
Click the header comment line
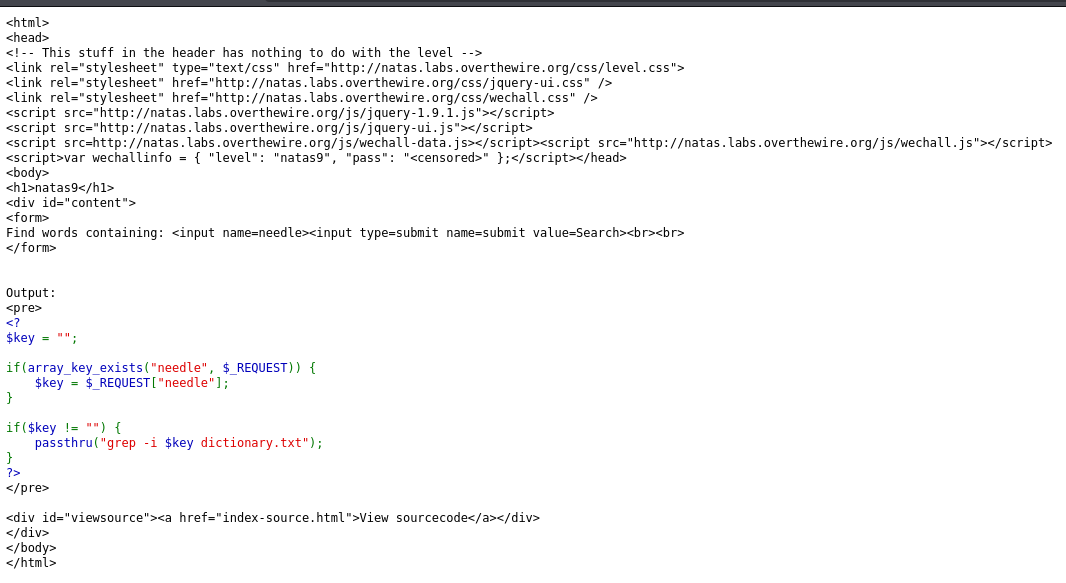coord(244,53)
